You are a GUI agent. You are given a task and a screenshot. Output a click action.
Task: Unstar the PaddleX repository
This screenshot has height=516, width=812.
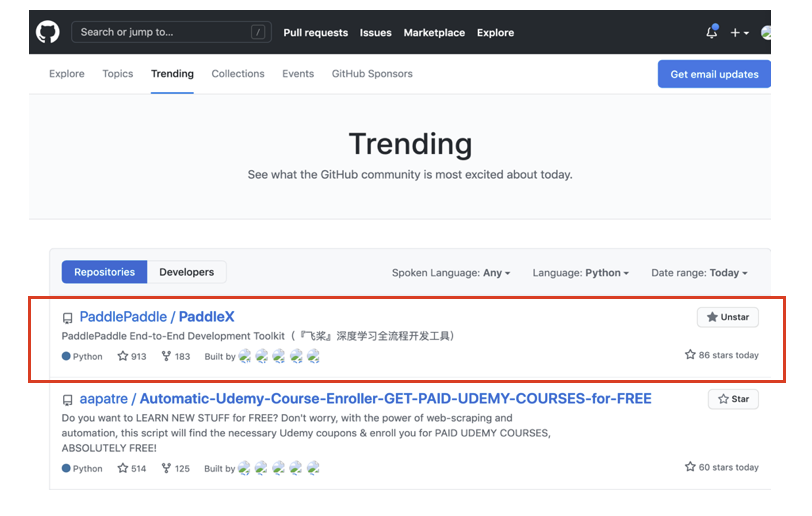pyautogui.click(x=728, y=317)
